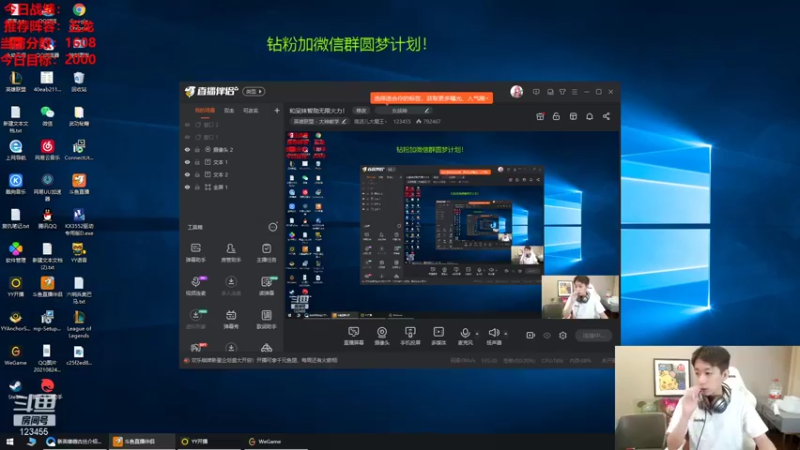Open the streamer avatar profile
Viewport: 800px width, 450px height.
516,91
